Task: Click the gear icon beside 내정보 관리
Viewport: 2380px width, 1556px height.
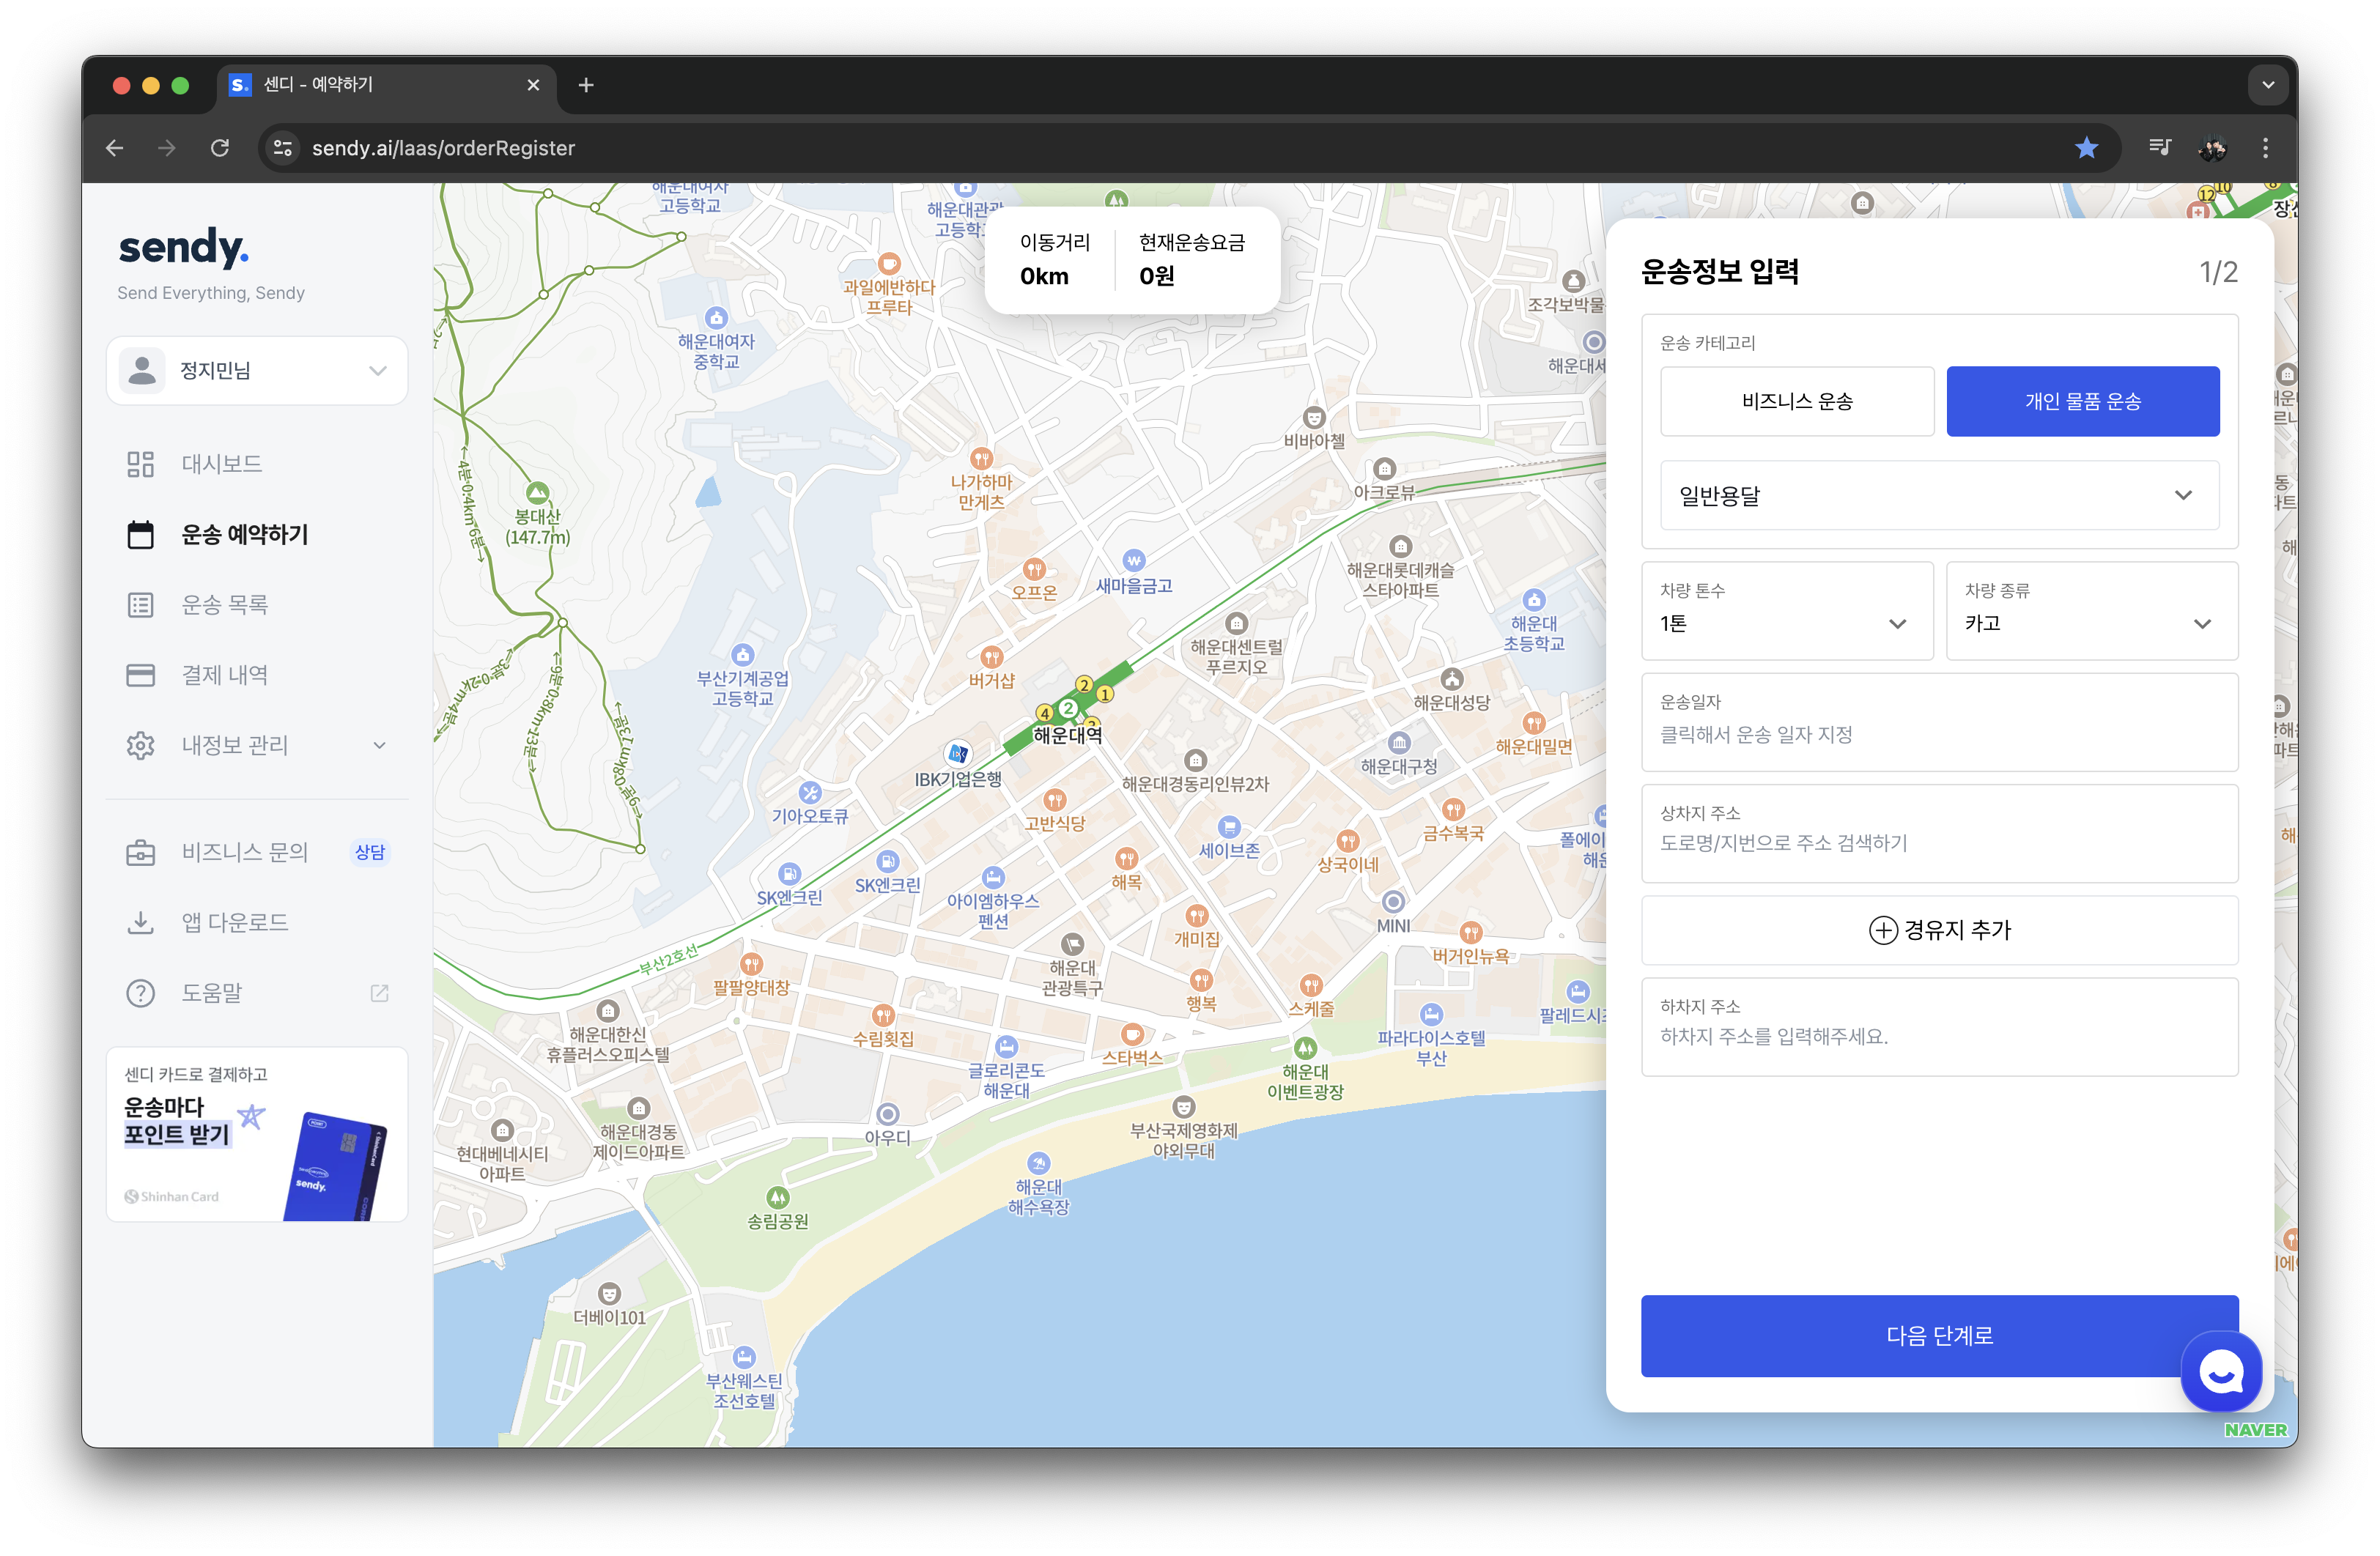Action: (140, 745)
